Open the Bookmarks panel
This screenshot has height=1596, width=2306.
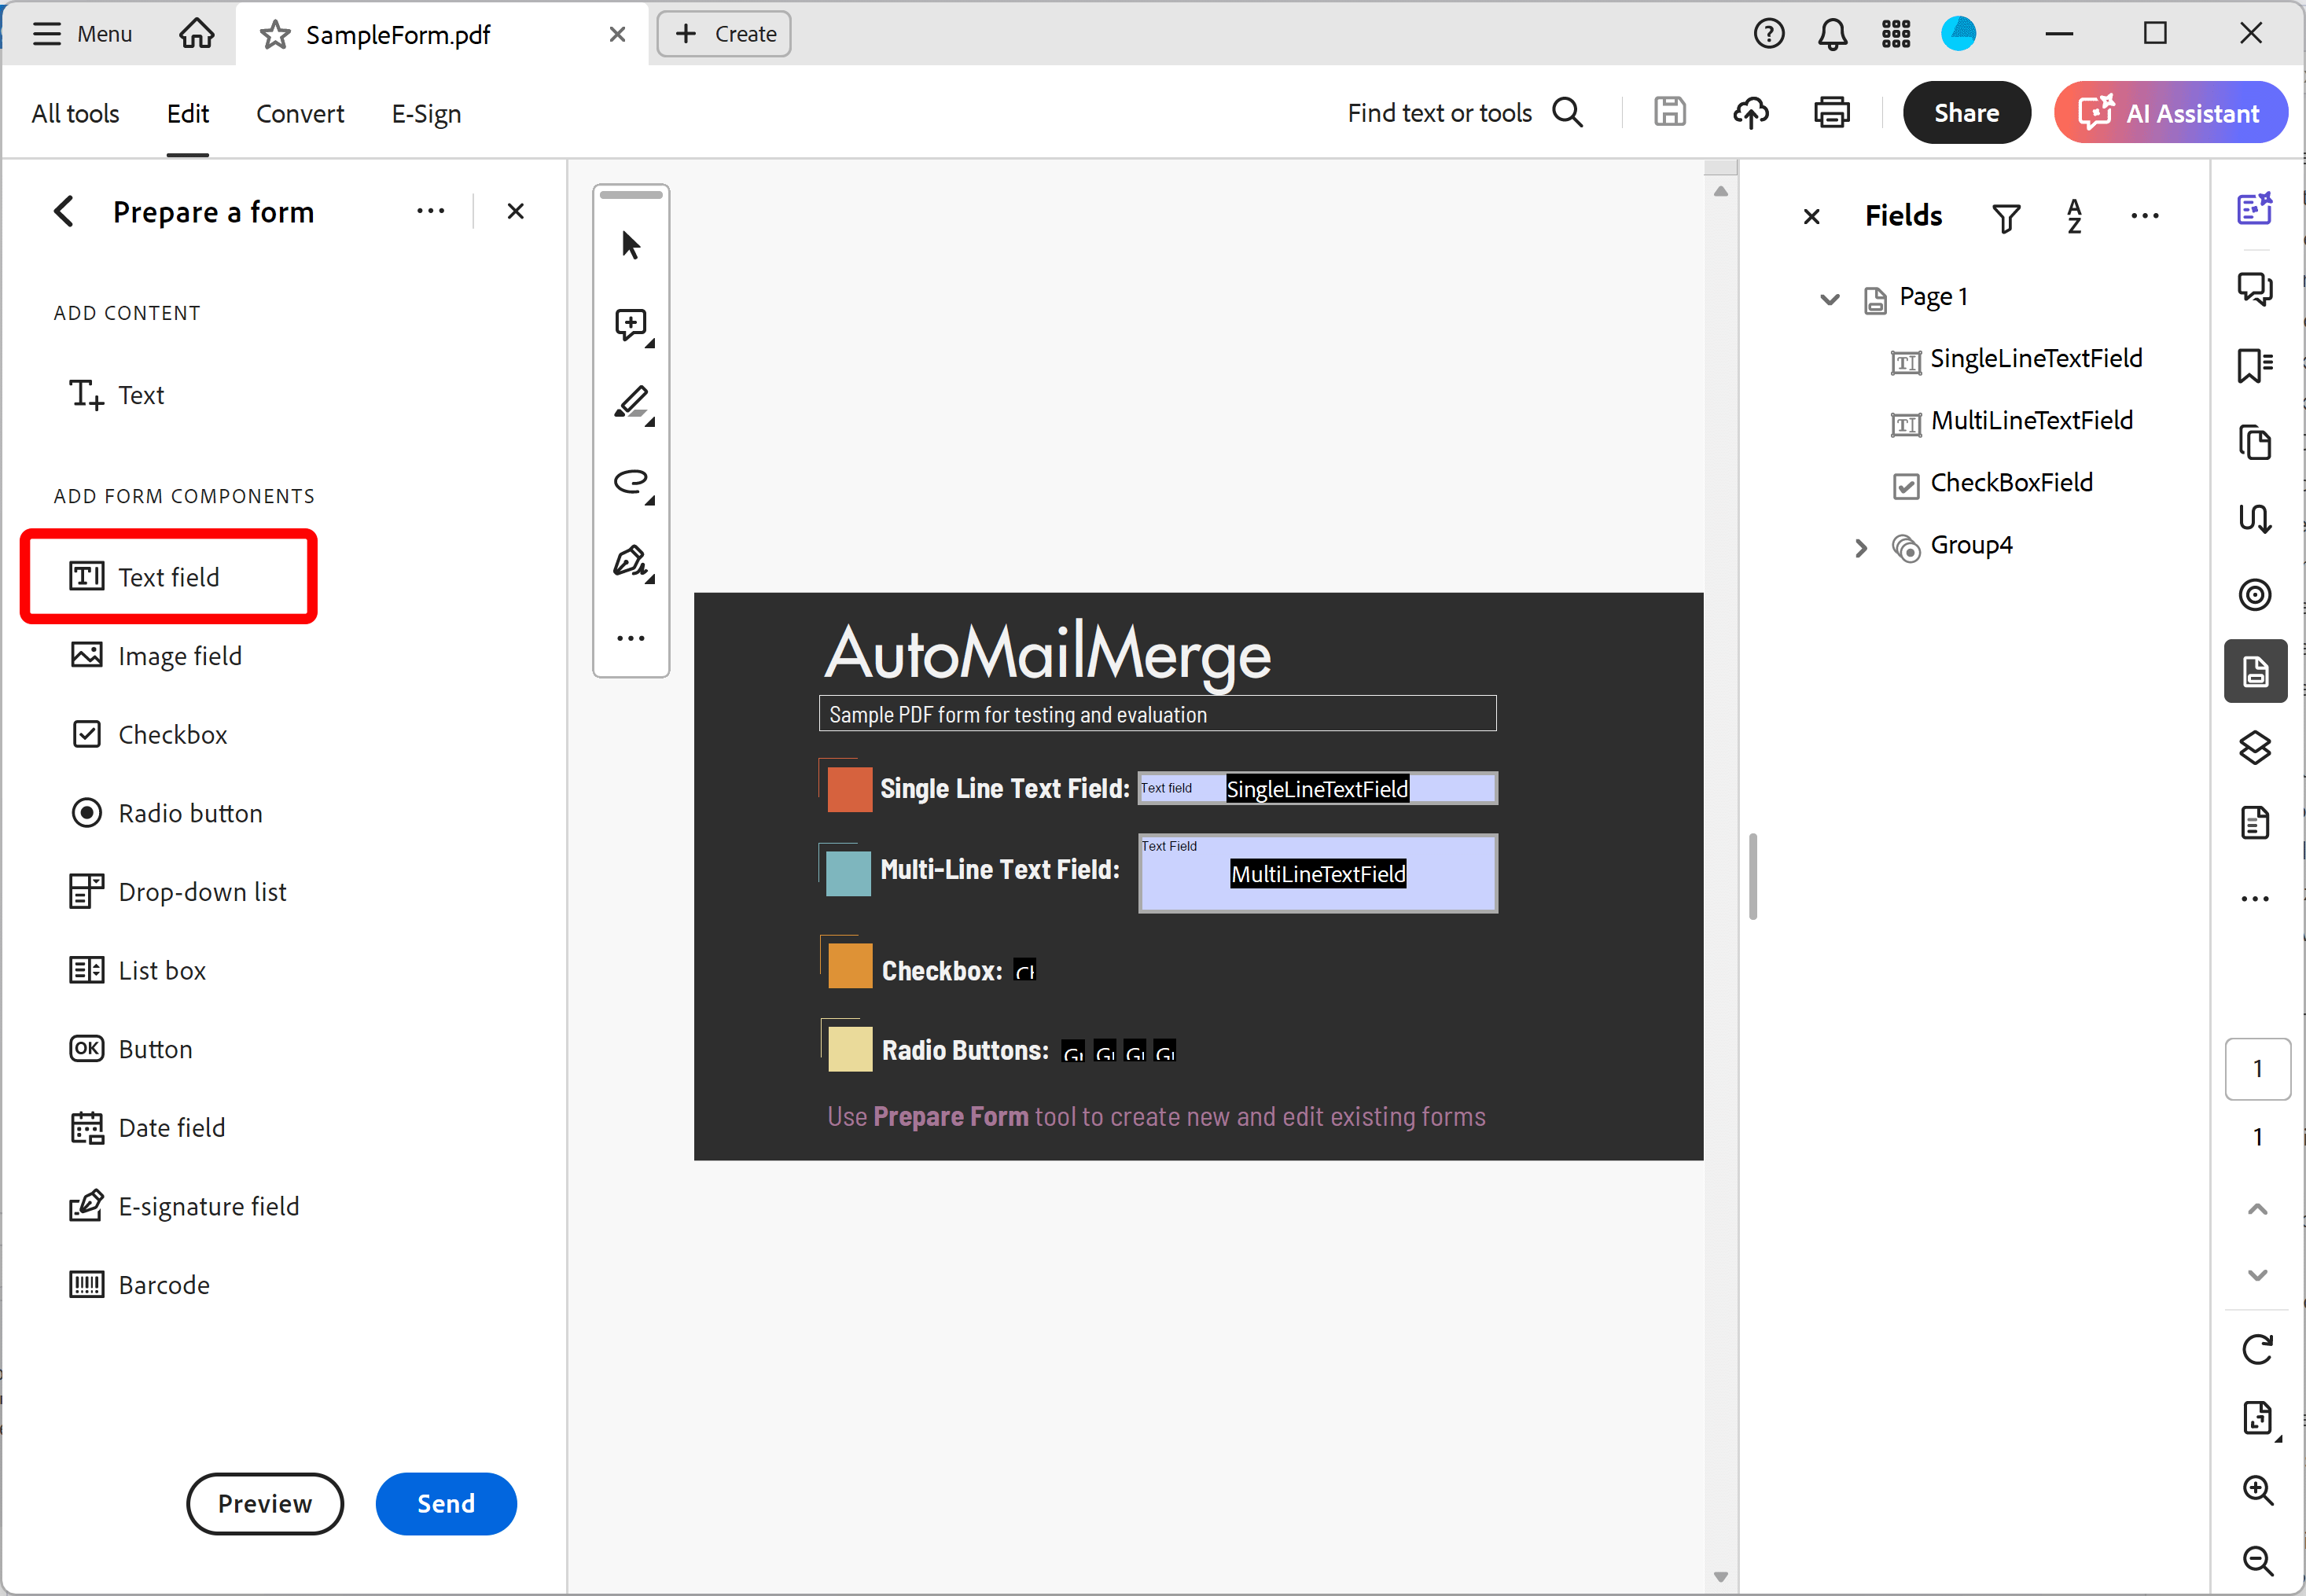pos(2255,365)
